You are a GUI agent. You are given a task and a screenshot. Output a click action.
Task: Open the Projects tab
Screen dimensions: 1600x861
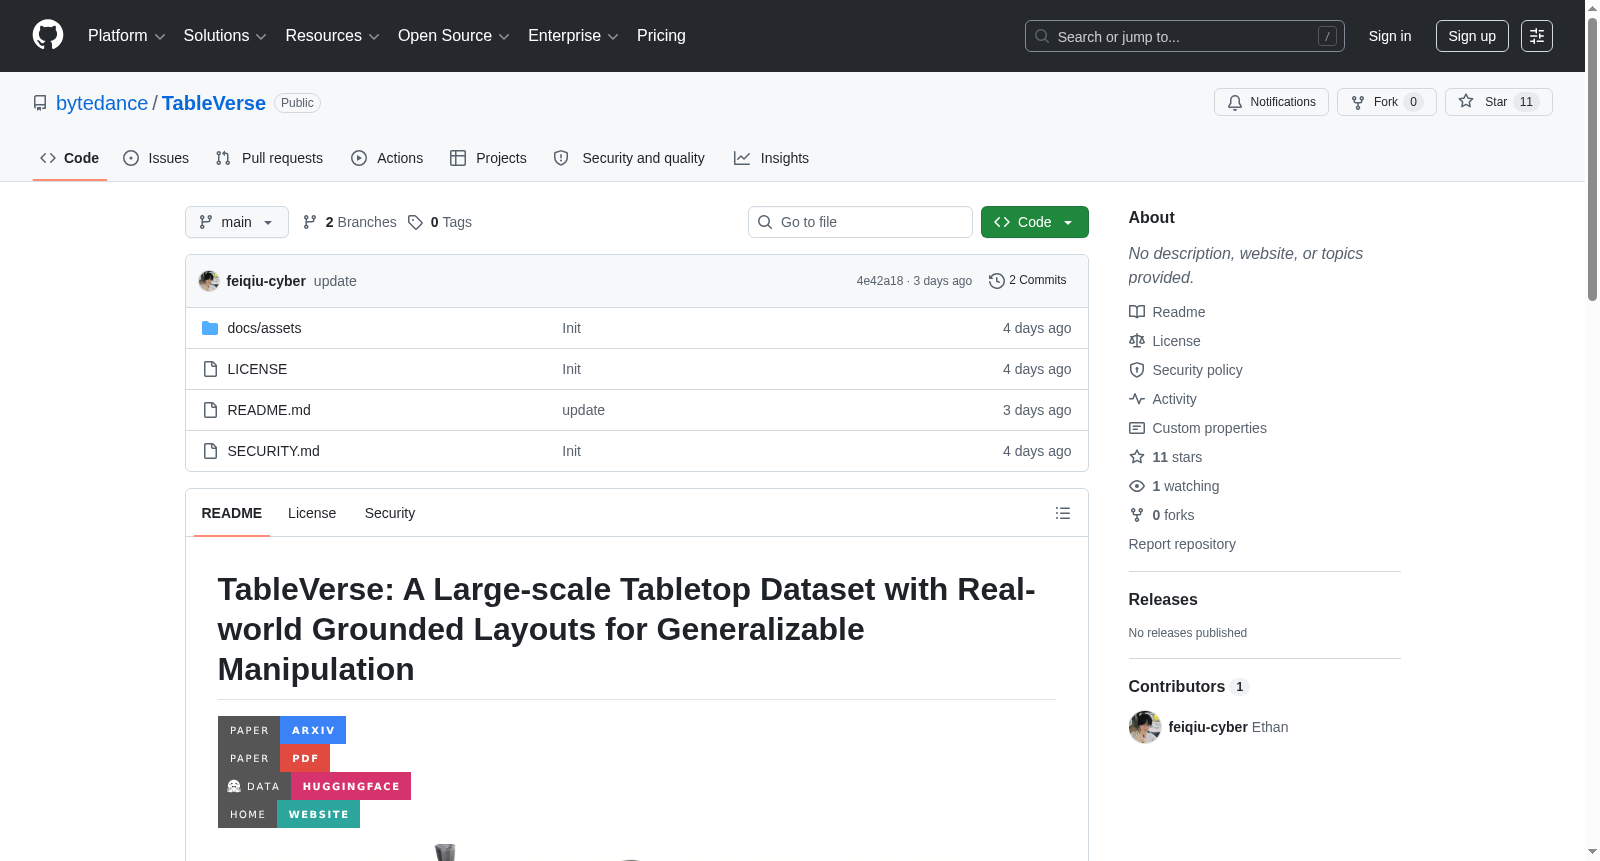point(488,158)
